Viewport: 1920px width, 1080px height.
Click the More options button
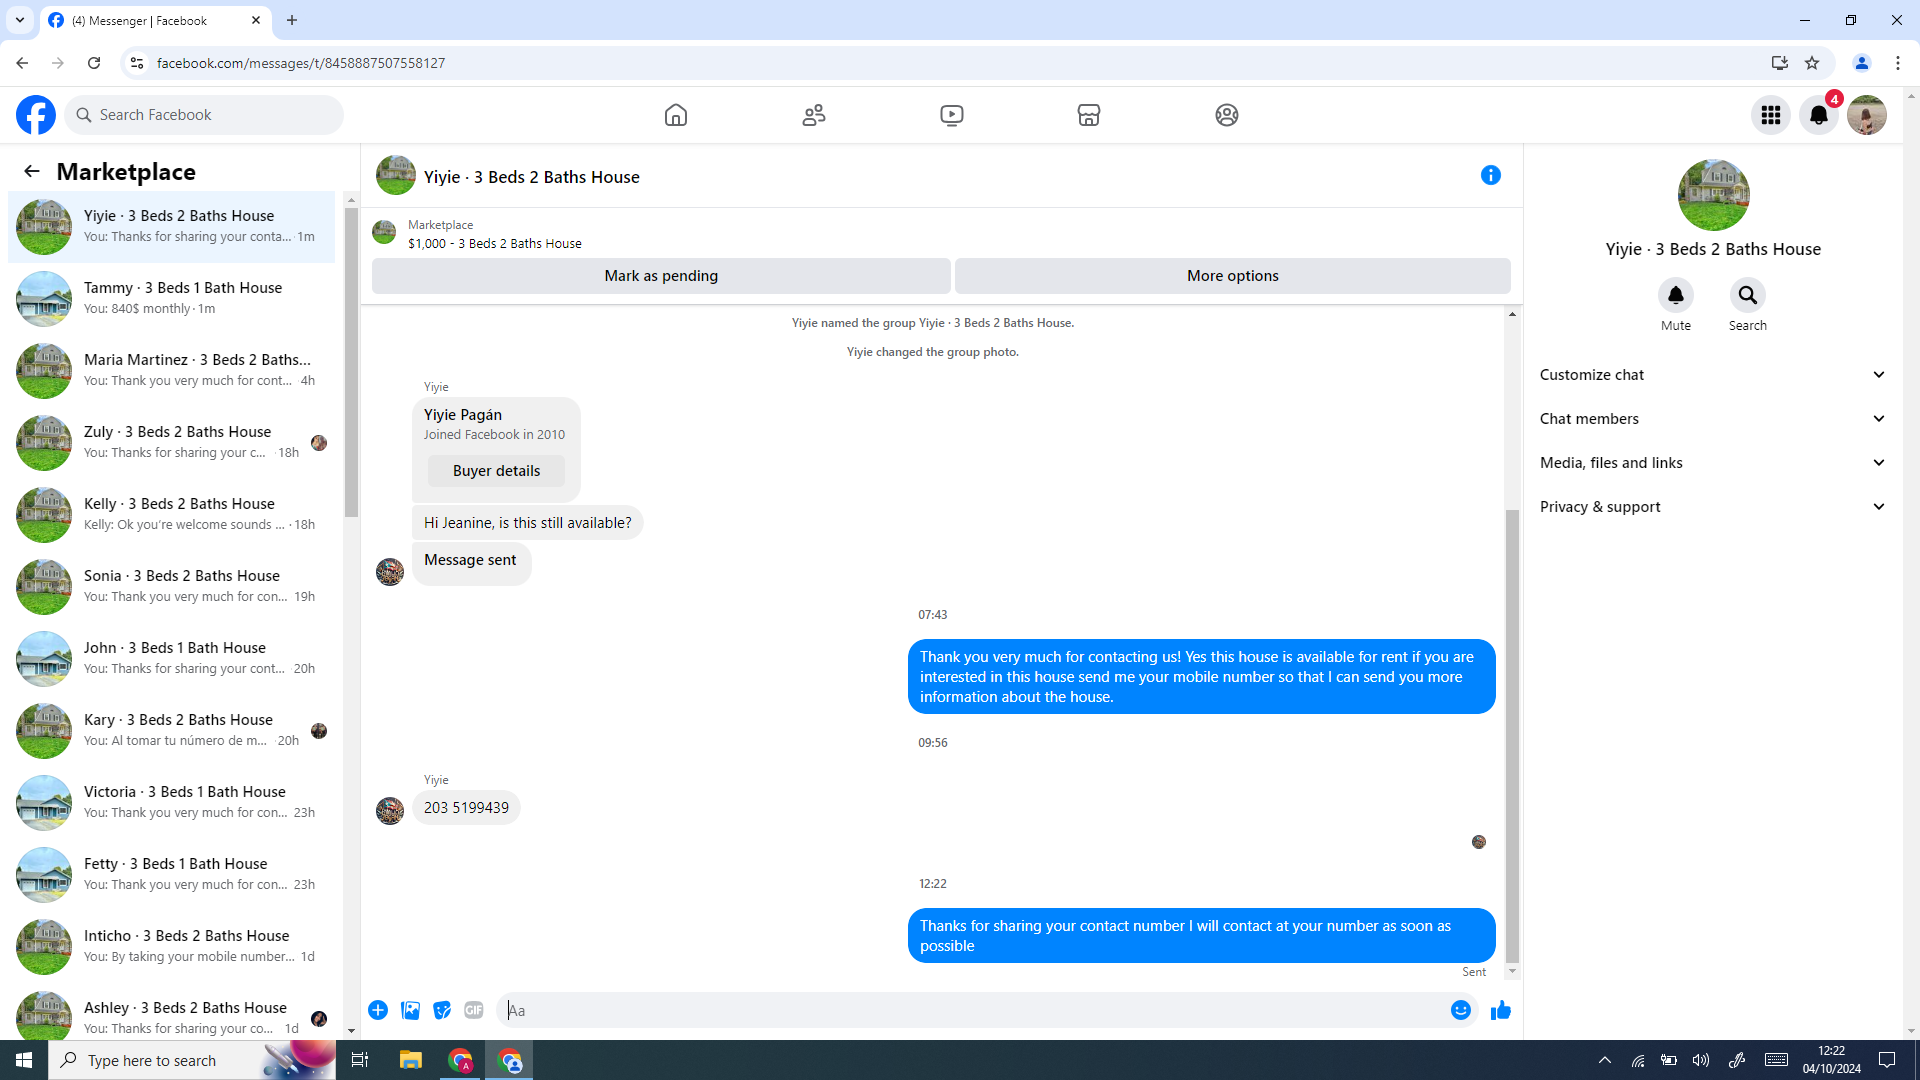[x=1233, y=276]
